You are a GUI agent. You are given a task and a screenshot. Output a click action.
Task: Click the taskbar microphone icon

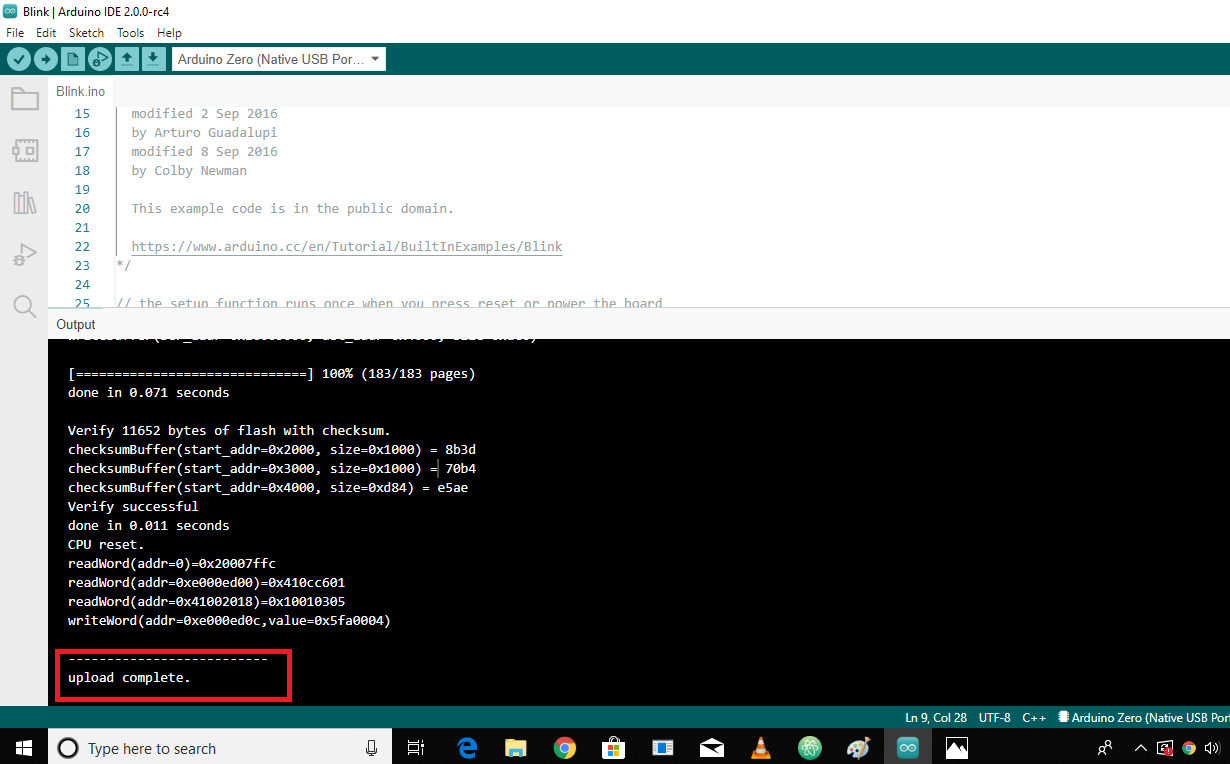tap(371, 747)
